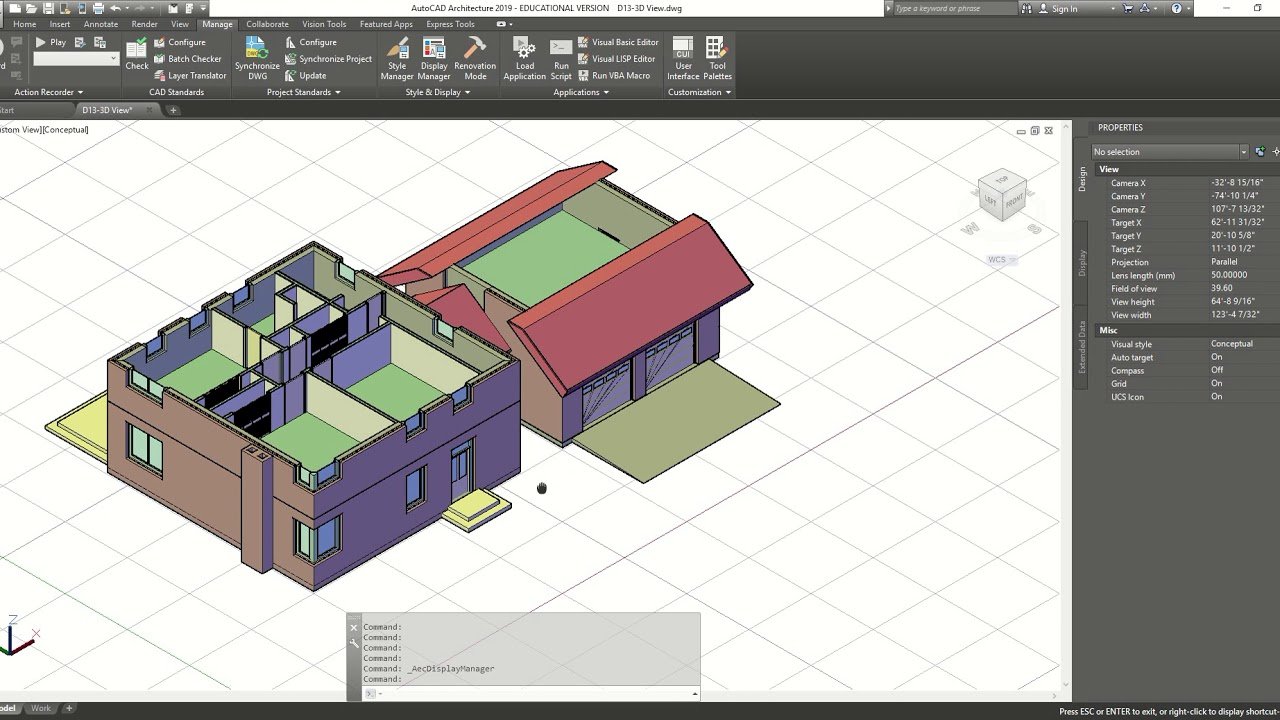Image resolution: width=1280 pixels, height=720 pixels.
Task: Click Synchronize DWG
Action: [257, 59]
